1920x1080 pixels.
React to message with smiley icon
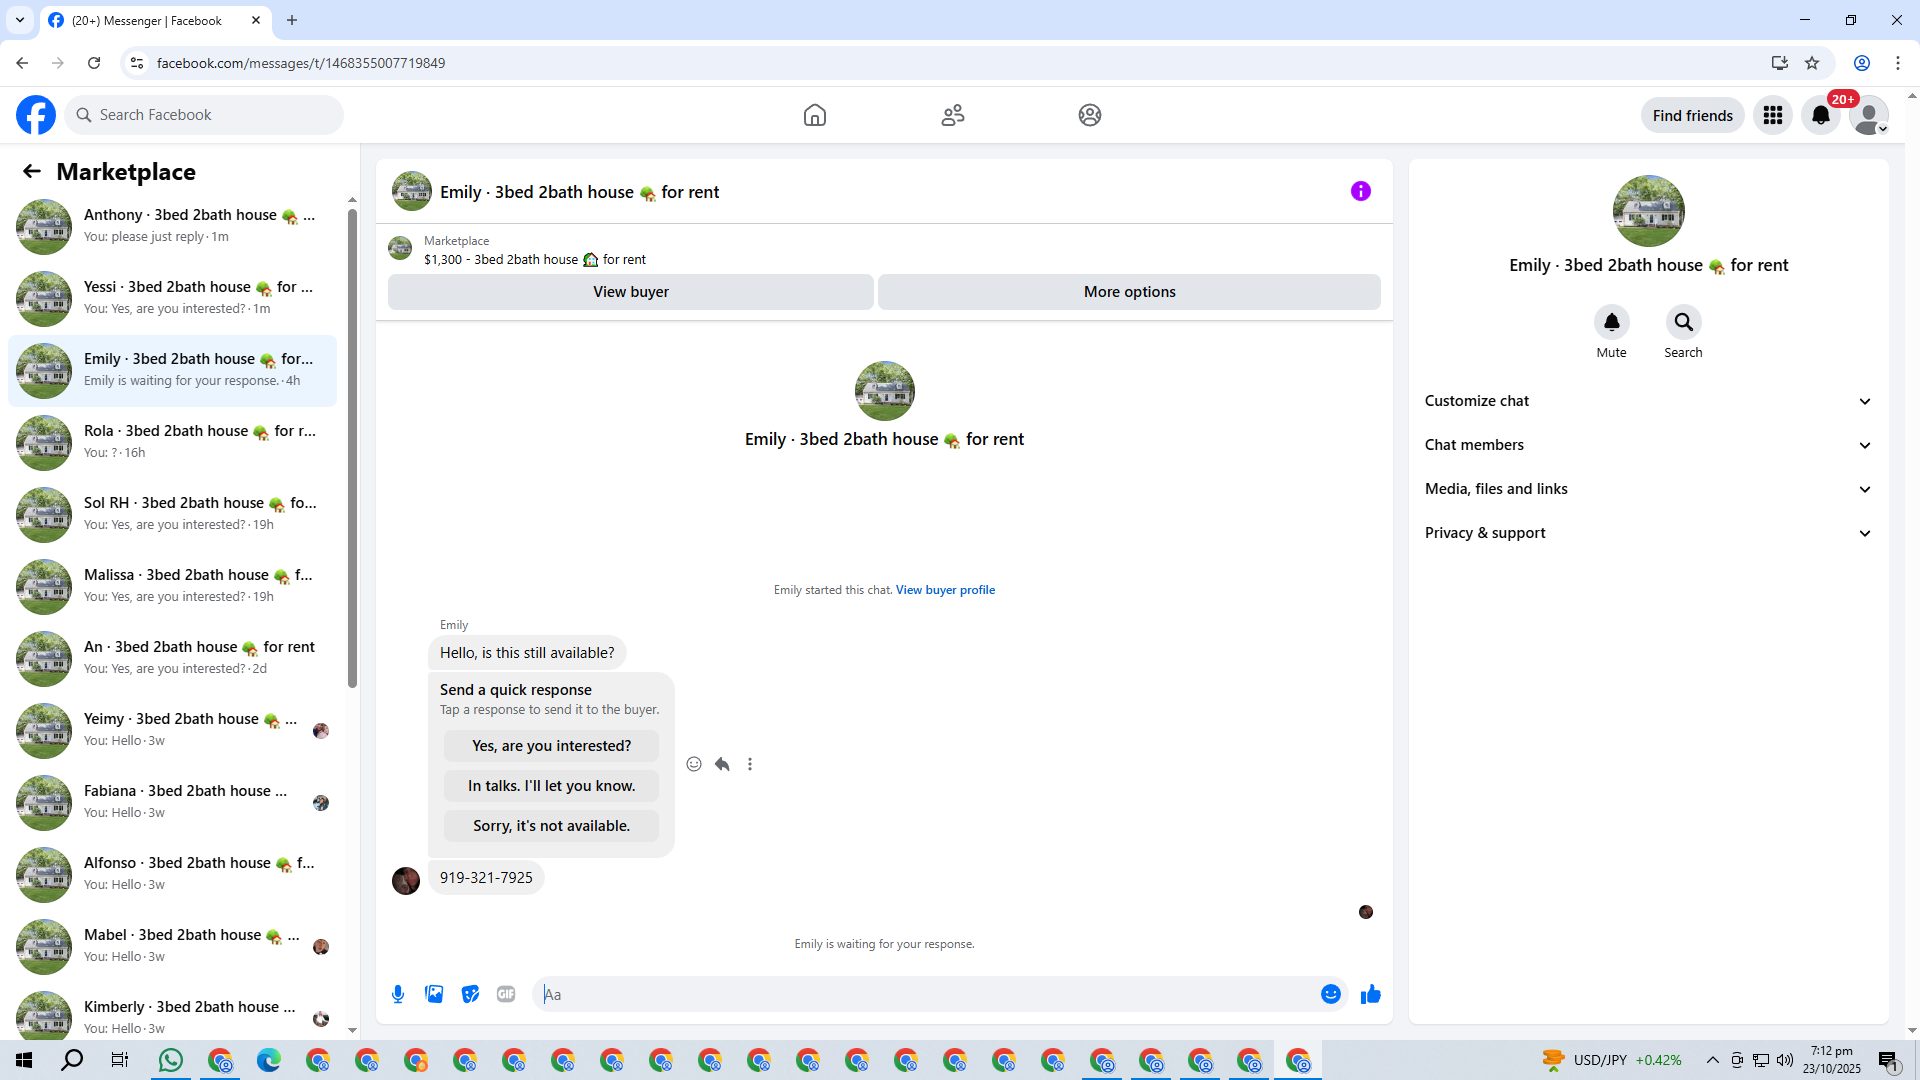(694, 764)
